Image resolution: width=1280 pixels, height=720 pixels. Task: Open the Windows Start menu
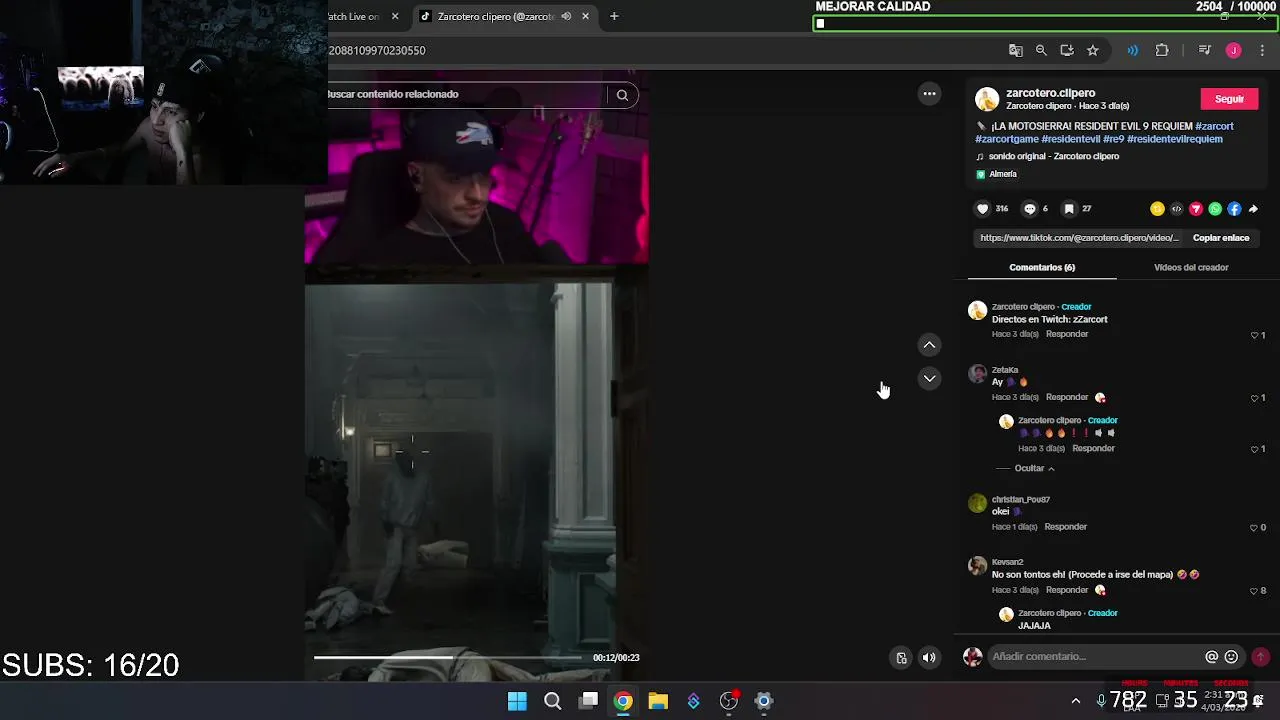point(517,701)
